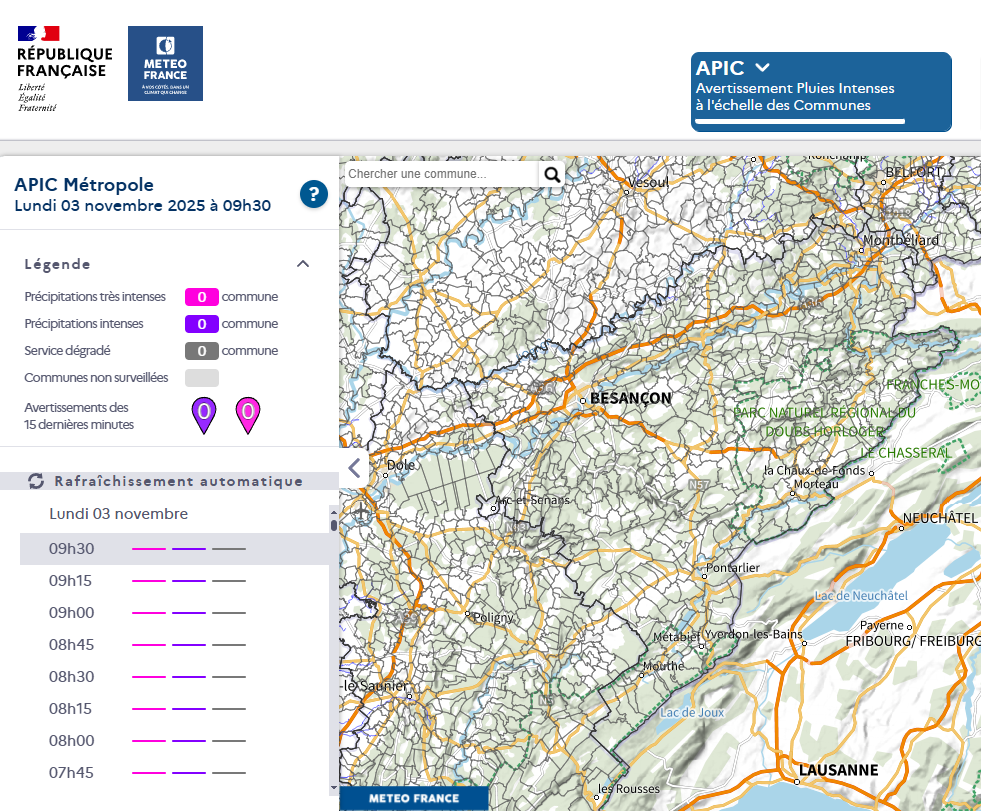Image resolution: width=981 pixels, height=811 pixels.
Task: Click the automatic refresh arrows icon
Action: point(36,481)
